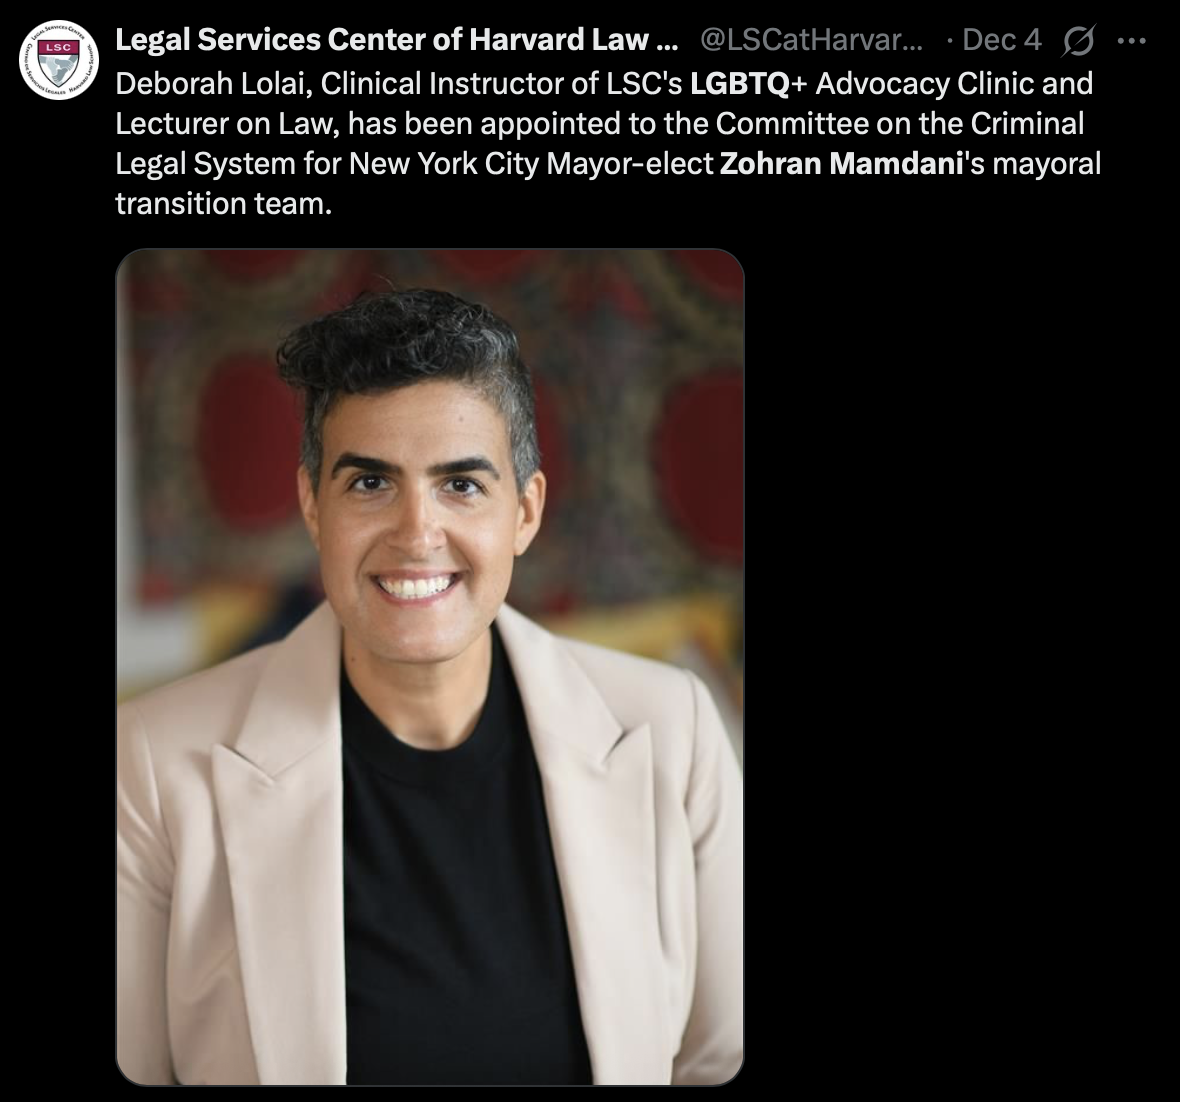Enlarge the attached portrait photo

coord(430,667)
